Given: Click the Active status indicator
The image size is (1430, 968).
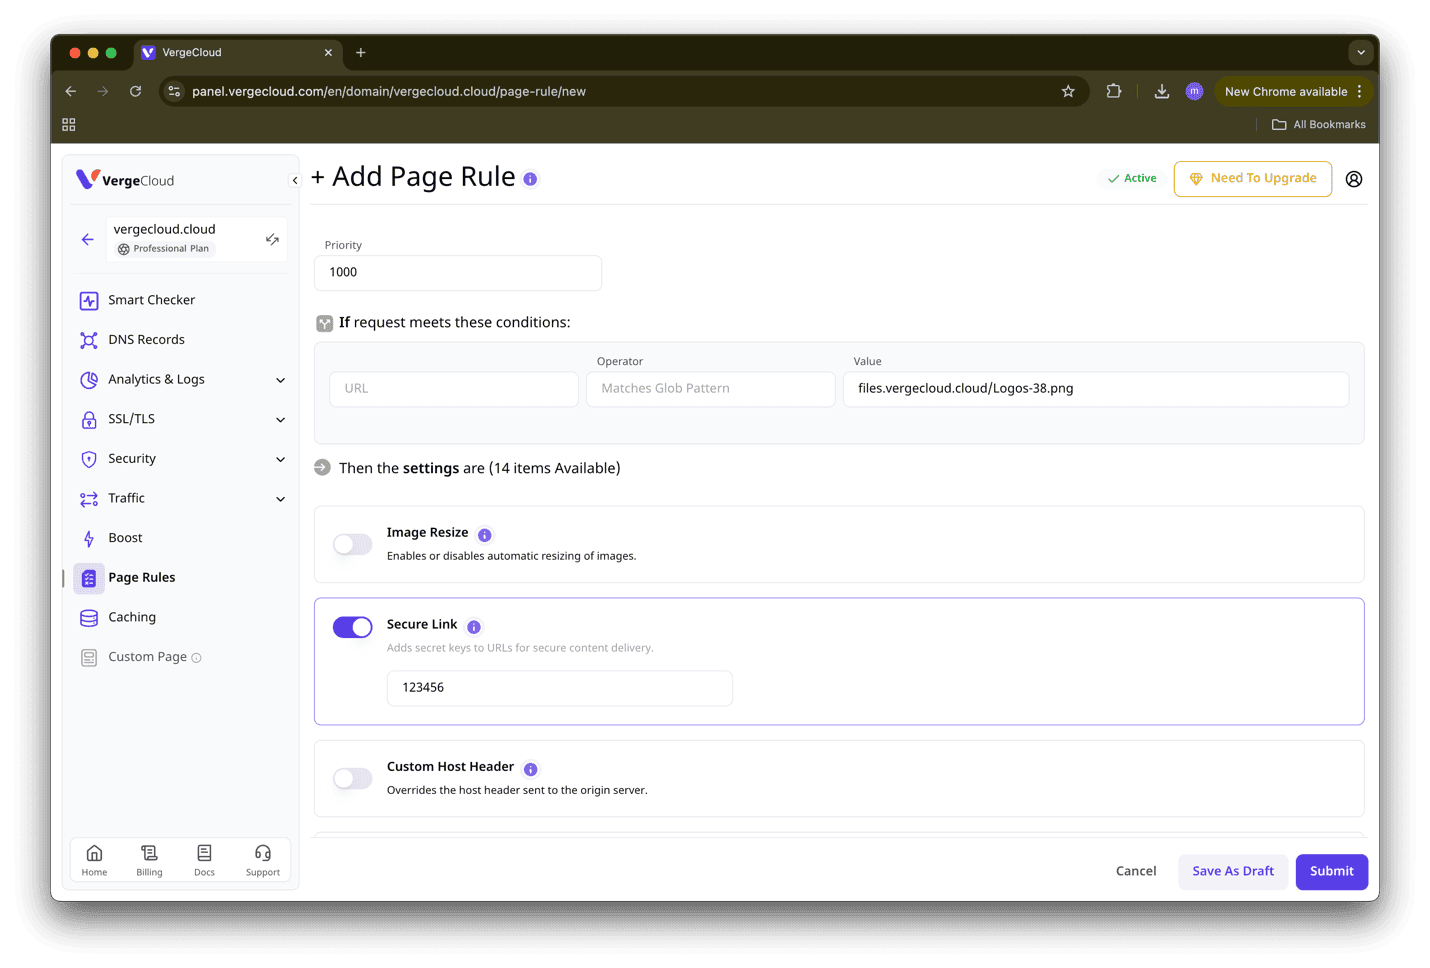Looking at the screenshot, I should (x=1132, y=178).
